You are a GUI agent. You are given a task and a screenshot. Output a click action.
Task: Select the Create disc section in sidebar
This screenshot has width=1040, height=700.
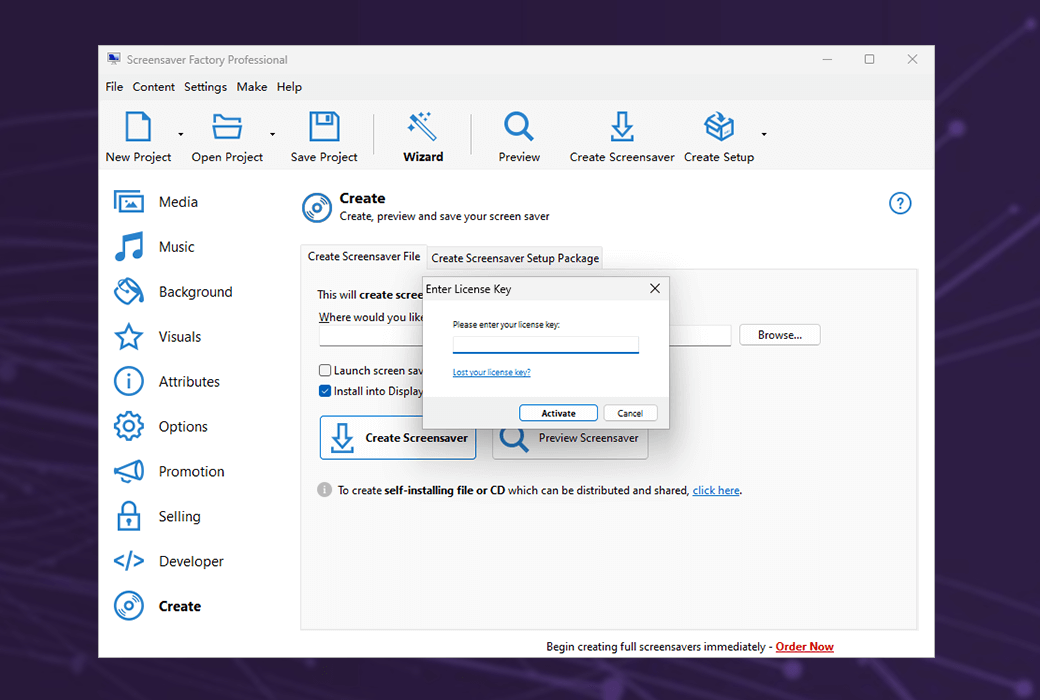(x=158, y=606)
